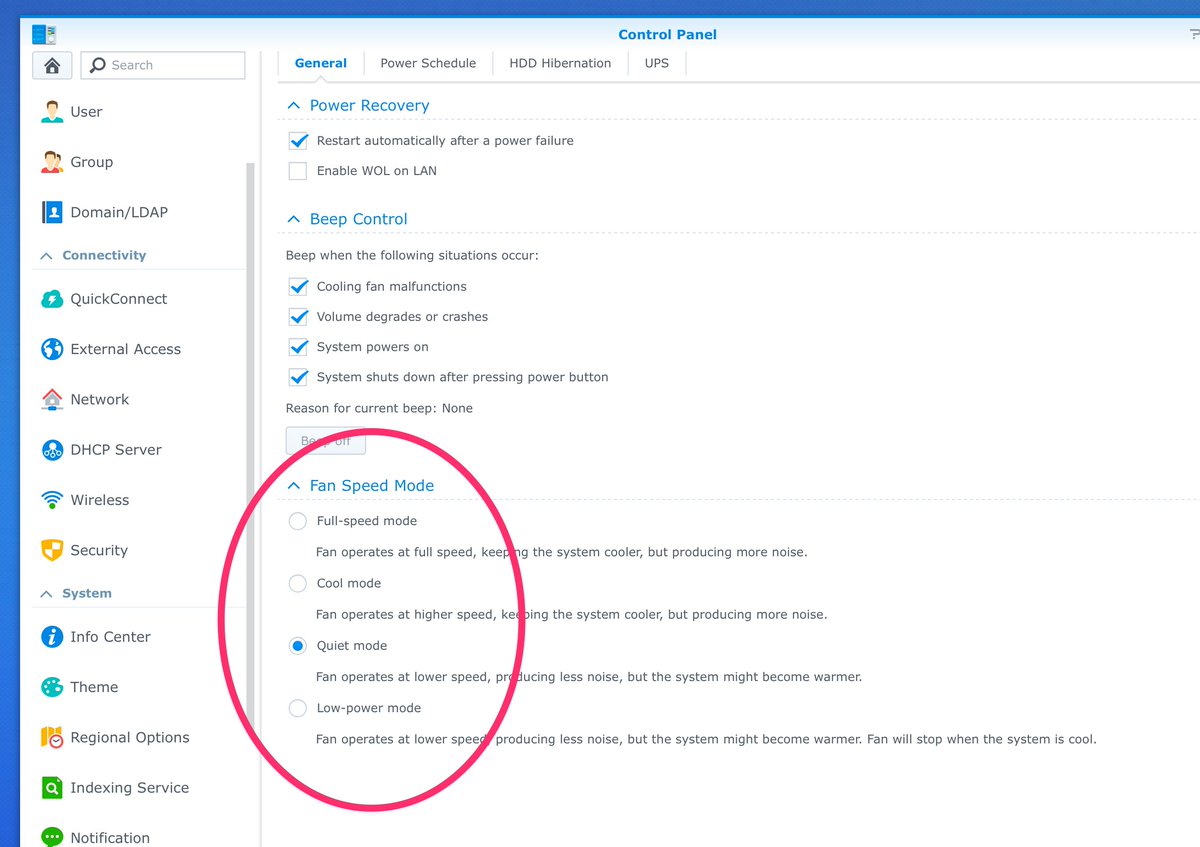
Task: Open the Network house icon
Action: point(52,399)
